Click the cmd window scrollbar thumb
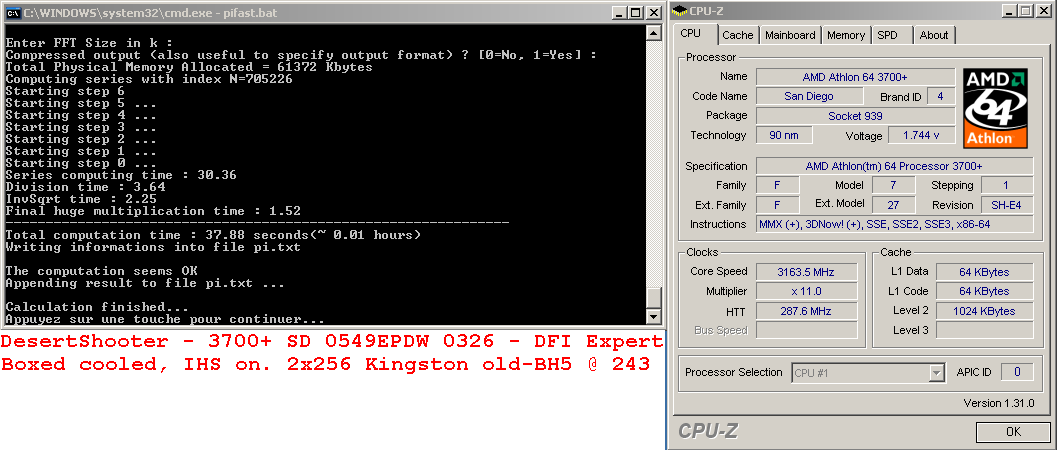 pos(653,297)
